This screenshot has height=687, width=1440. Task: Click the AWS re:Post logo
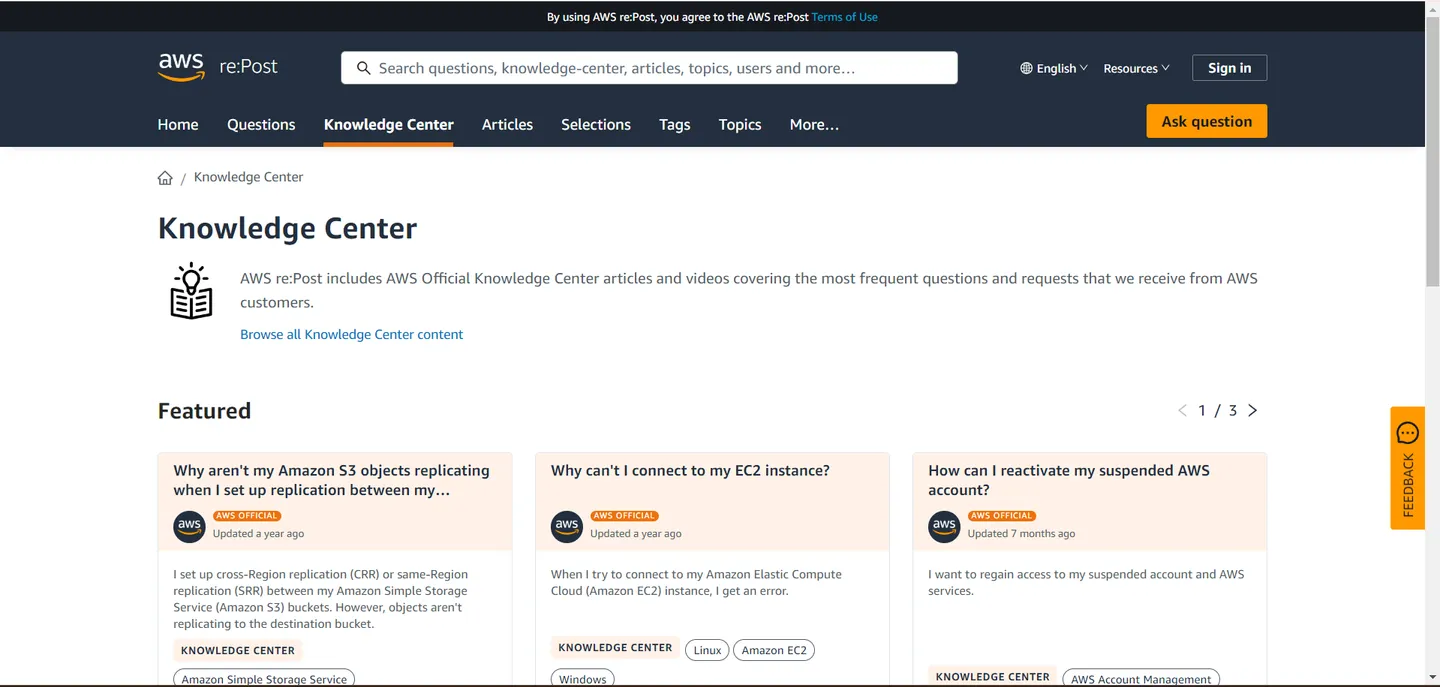(218, 67)
